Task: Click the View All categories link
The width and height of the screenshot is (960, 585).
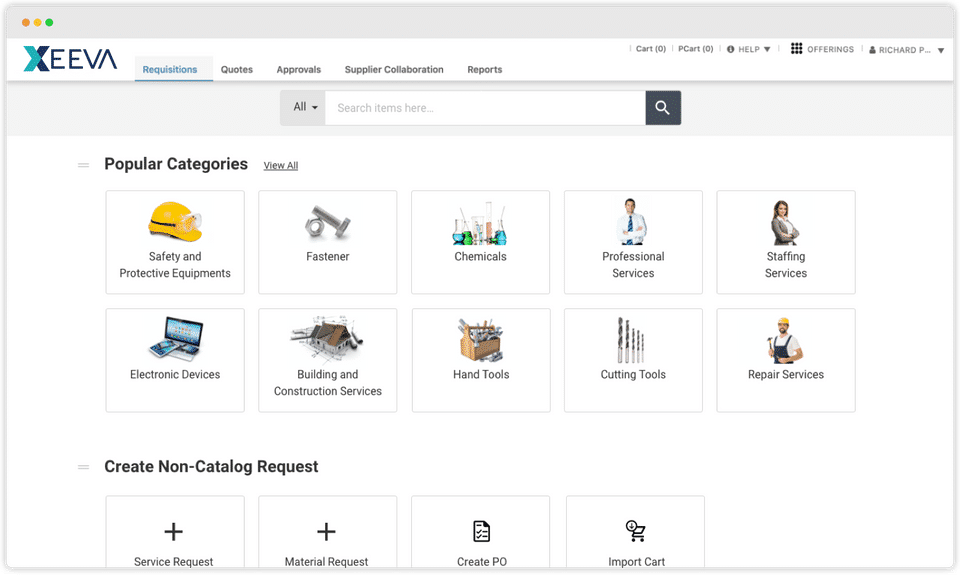Action: (280, 165)
